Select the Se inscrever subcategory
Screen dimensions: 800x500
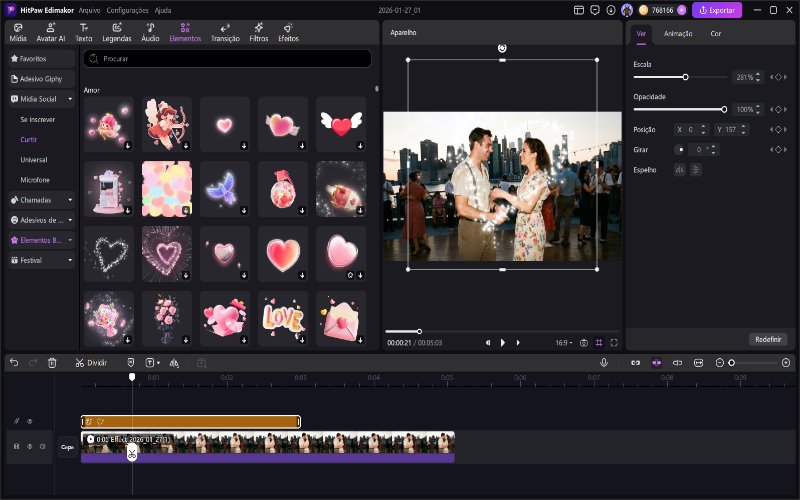point(37,119)
